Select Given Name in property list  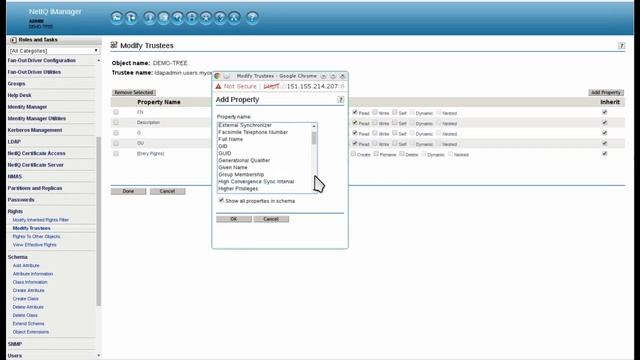coord(233,167)
